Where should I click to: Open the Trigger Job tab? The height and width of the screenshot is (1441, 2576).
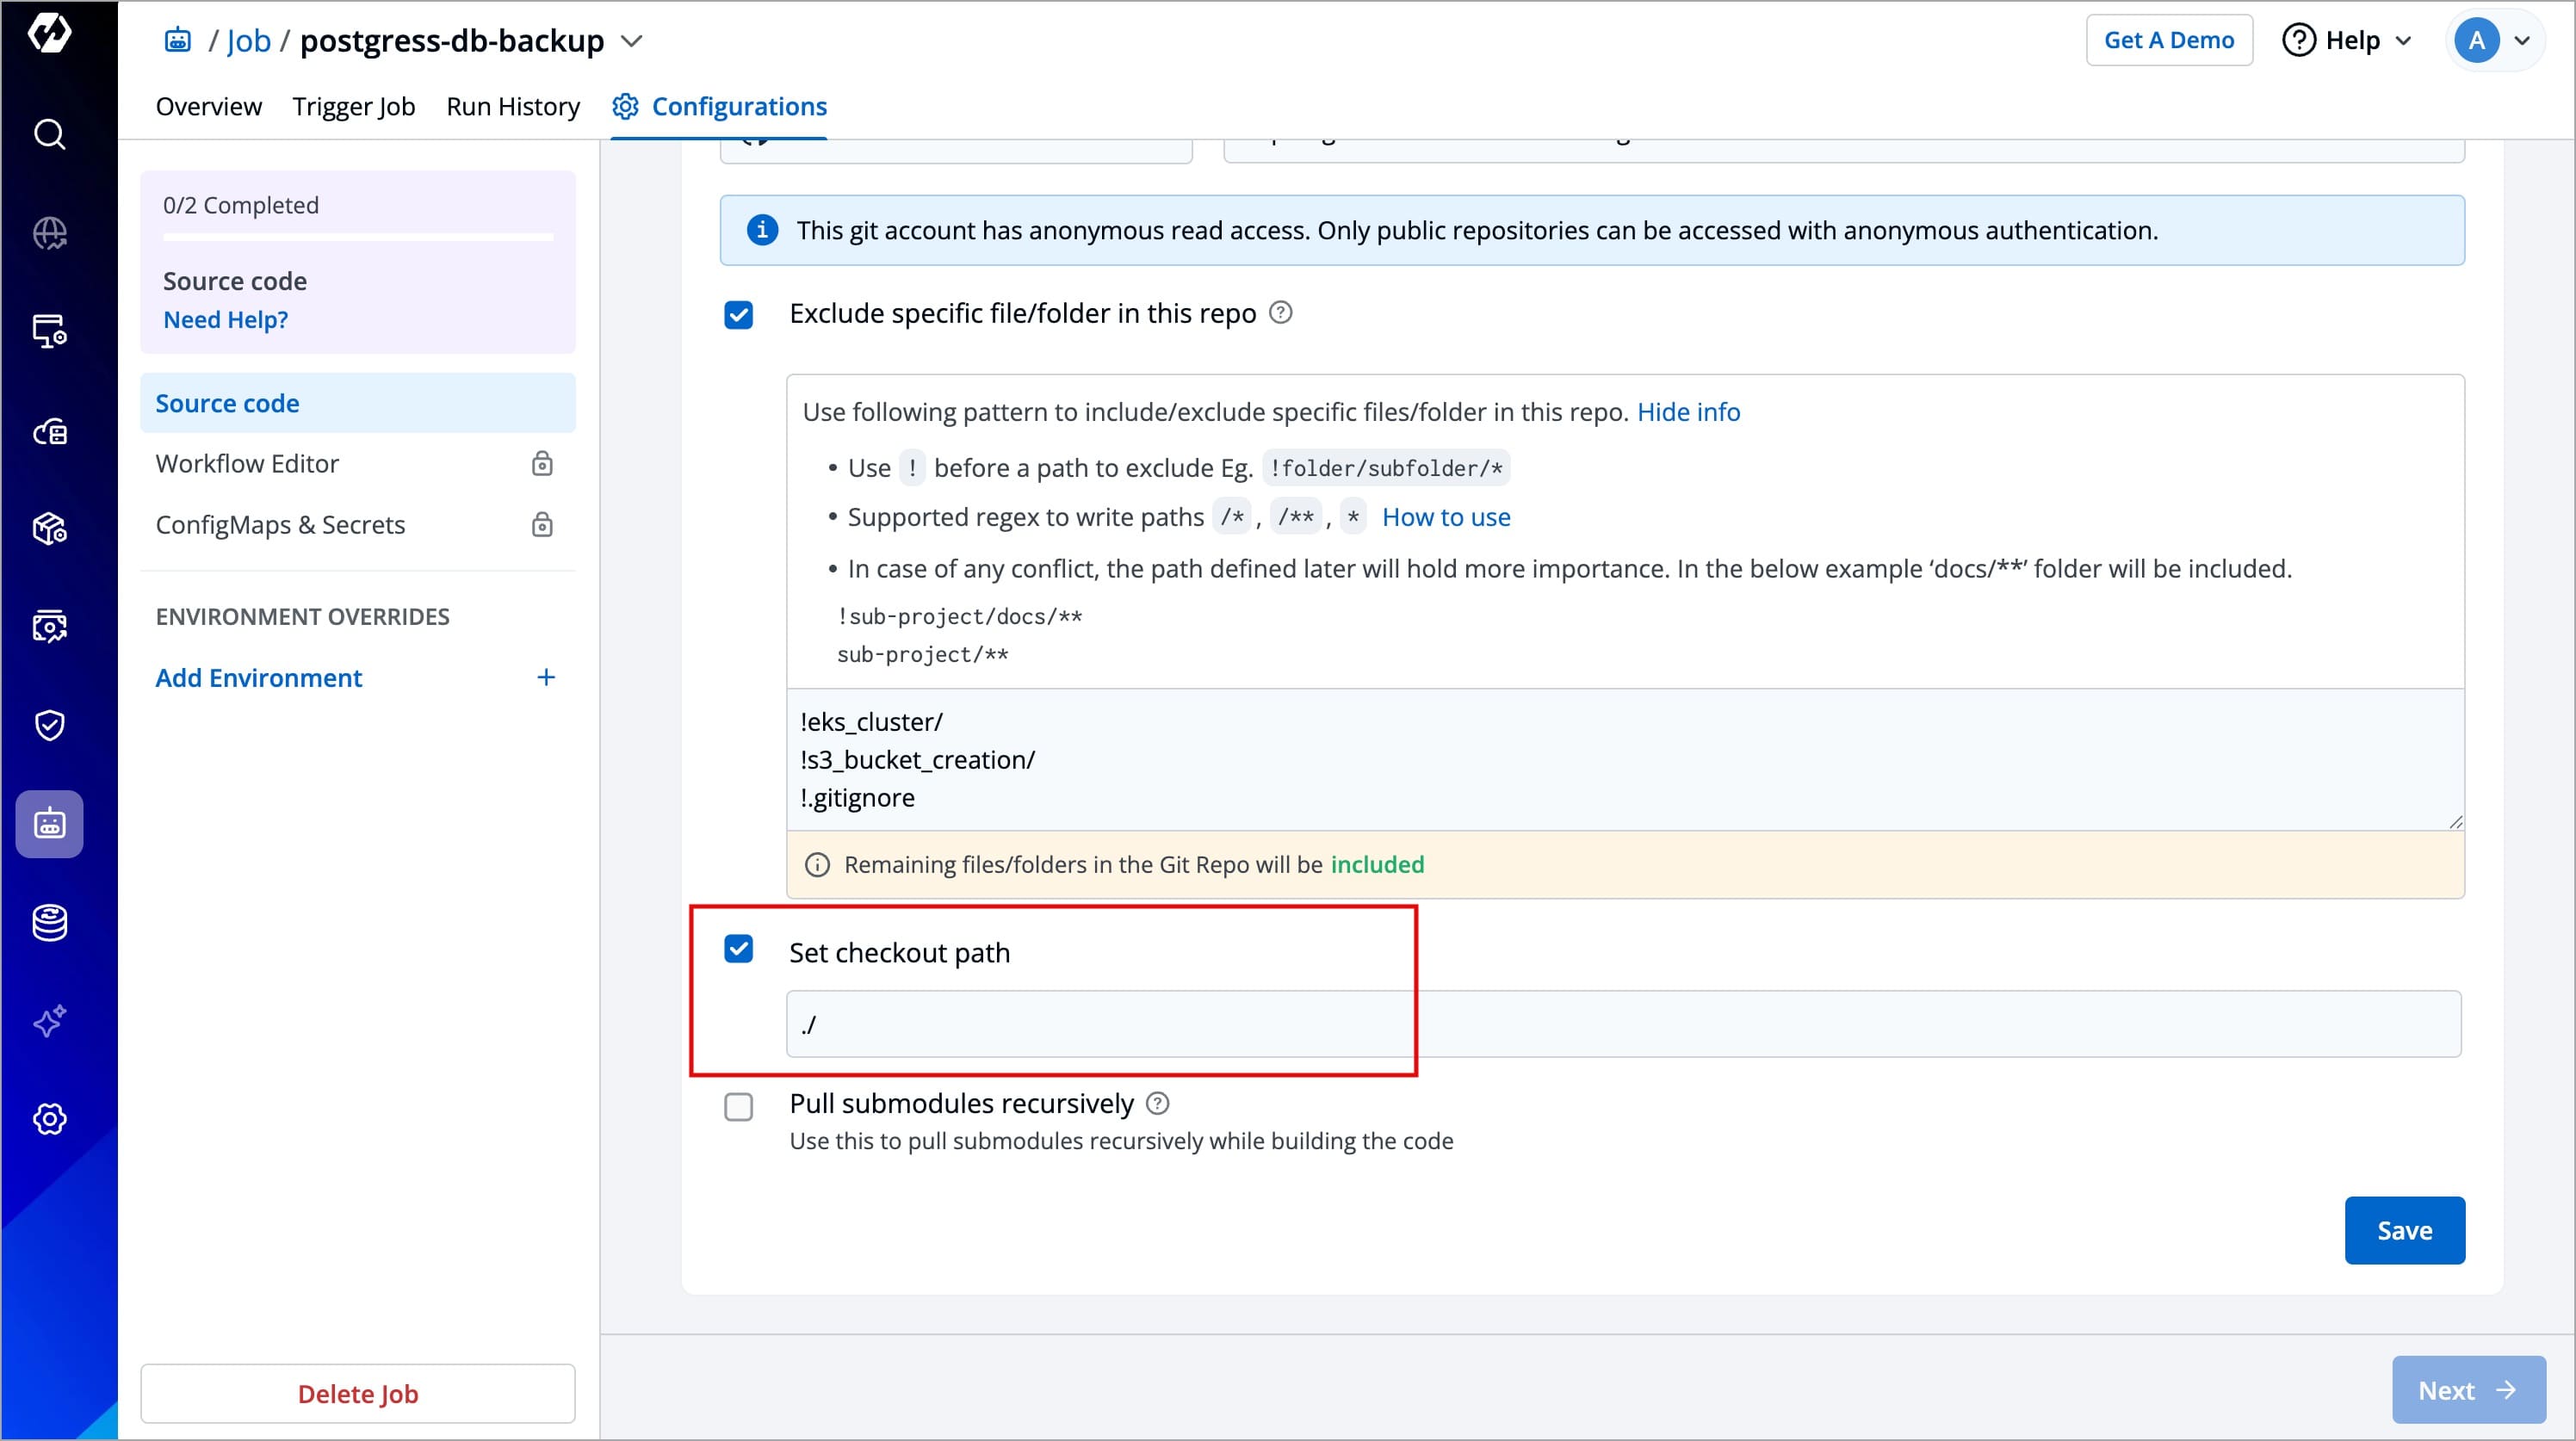(x=353, y=106)
